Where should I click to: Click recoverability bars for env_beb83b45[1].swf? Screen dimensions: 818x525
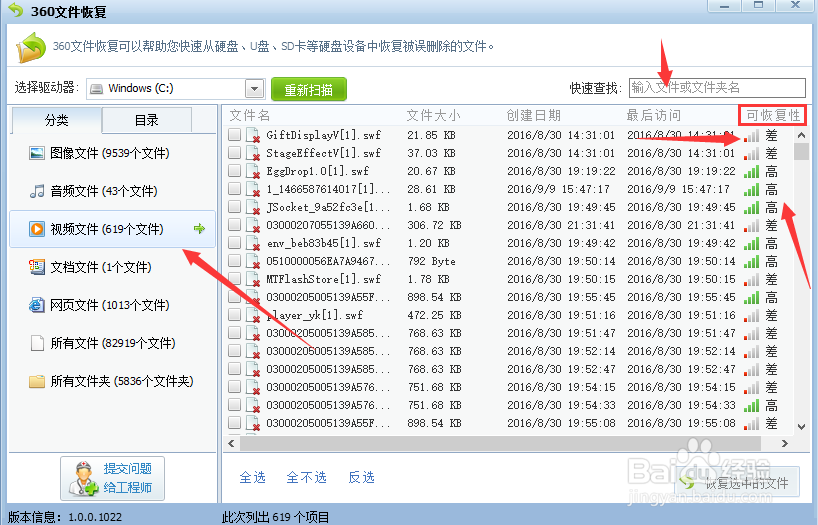point(751,244)
